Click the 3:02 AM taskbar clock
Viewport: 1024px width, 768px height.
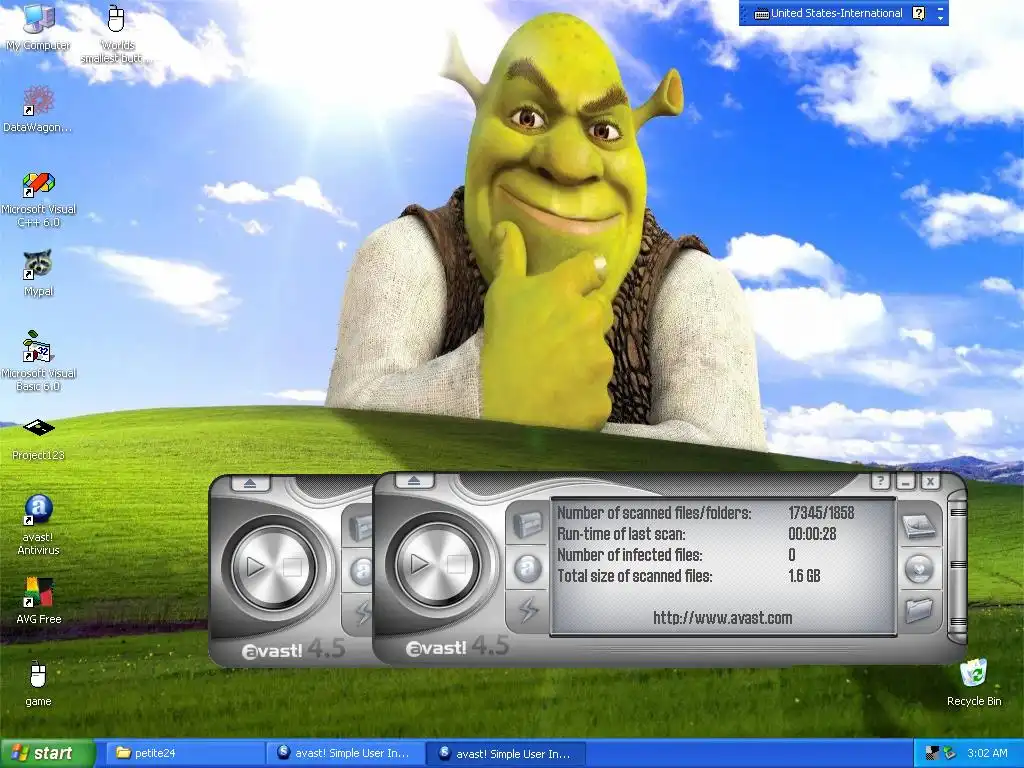[987, 753]
